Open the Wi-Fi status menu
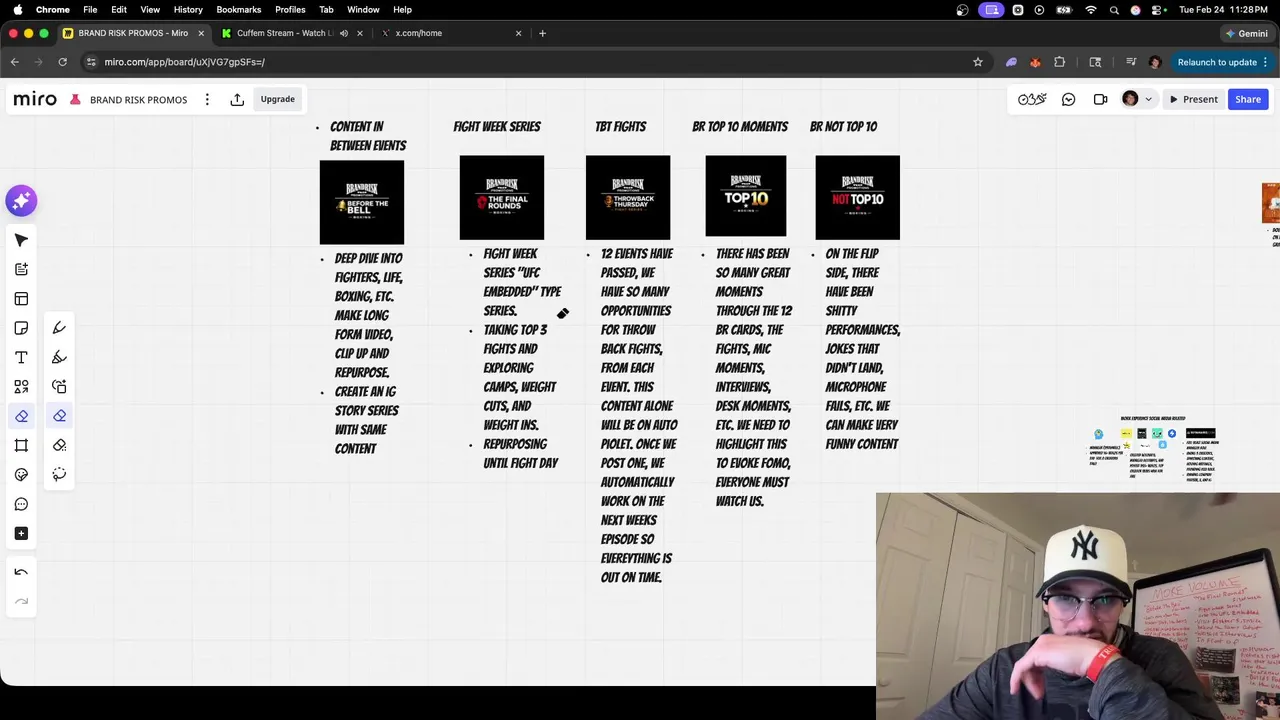Viewport: 1280px width, 720px height. (1090, 9)
